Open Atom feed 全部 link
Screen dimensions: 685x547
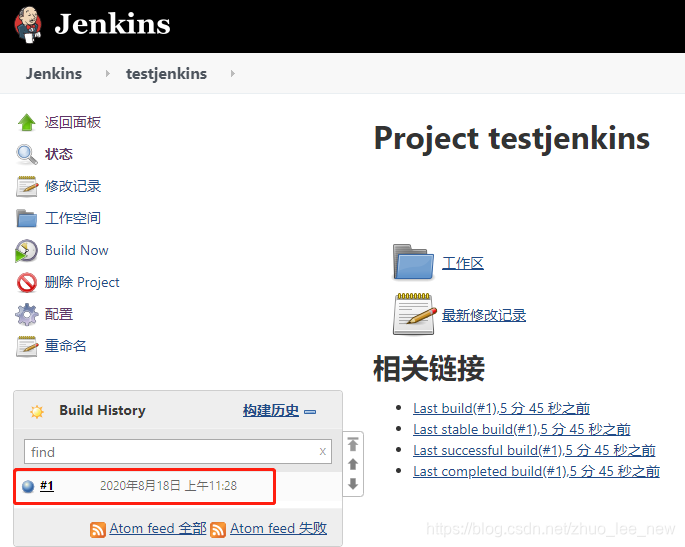coord(158,529)
